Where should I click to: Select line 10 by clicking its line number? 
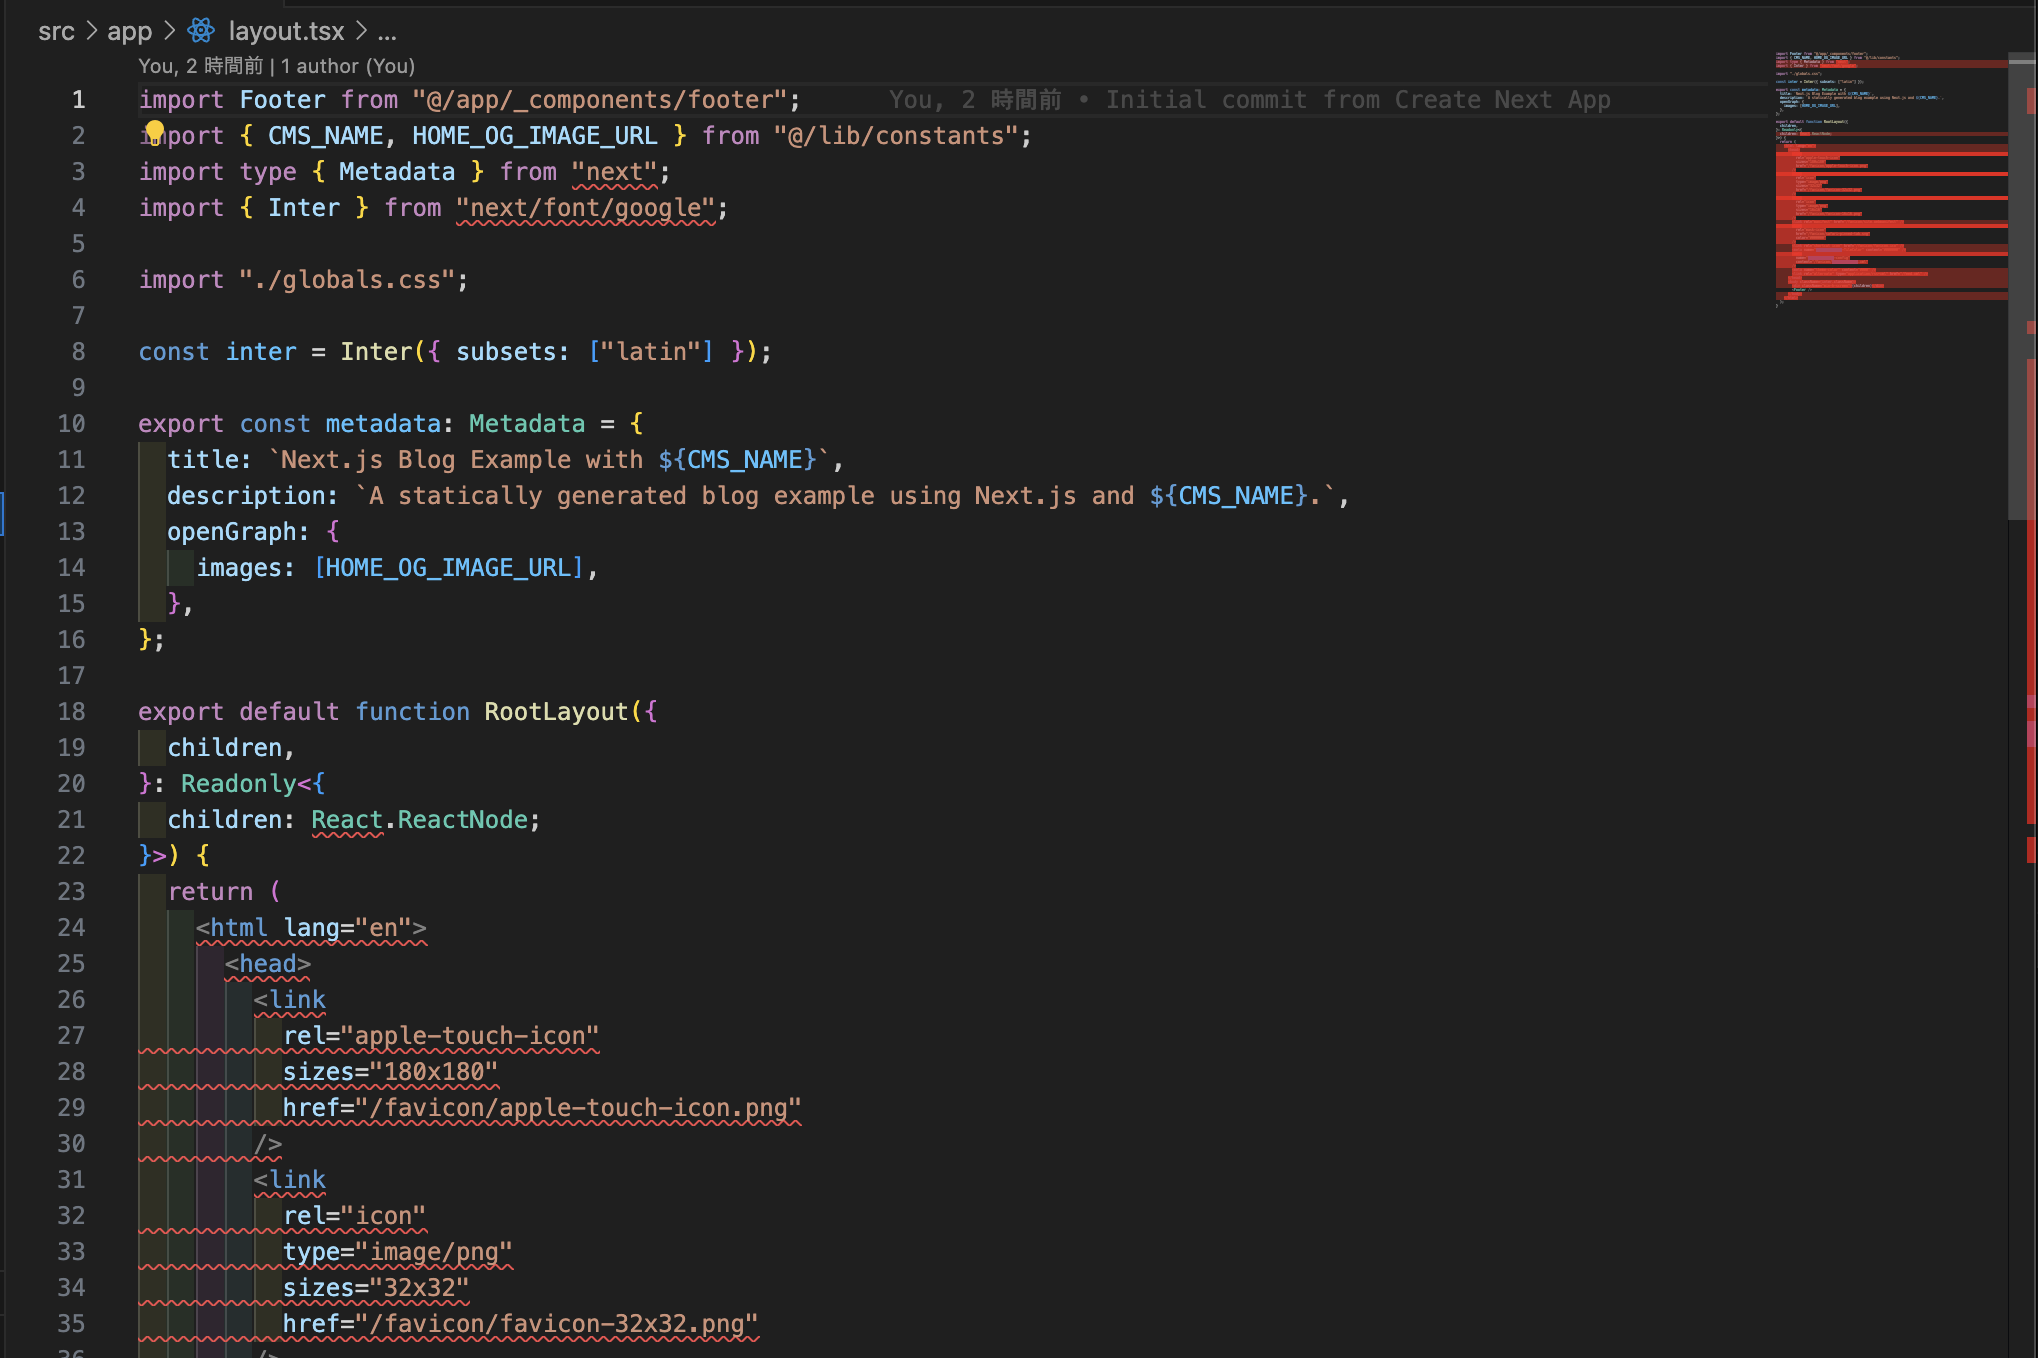(x=71, y=423)
